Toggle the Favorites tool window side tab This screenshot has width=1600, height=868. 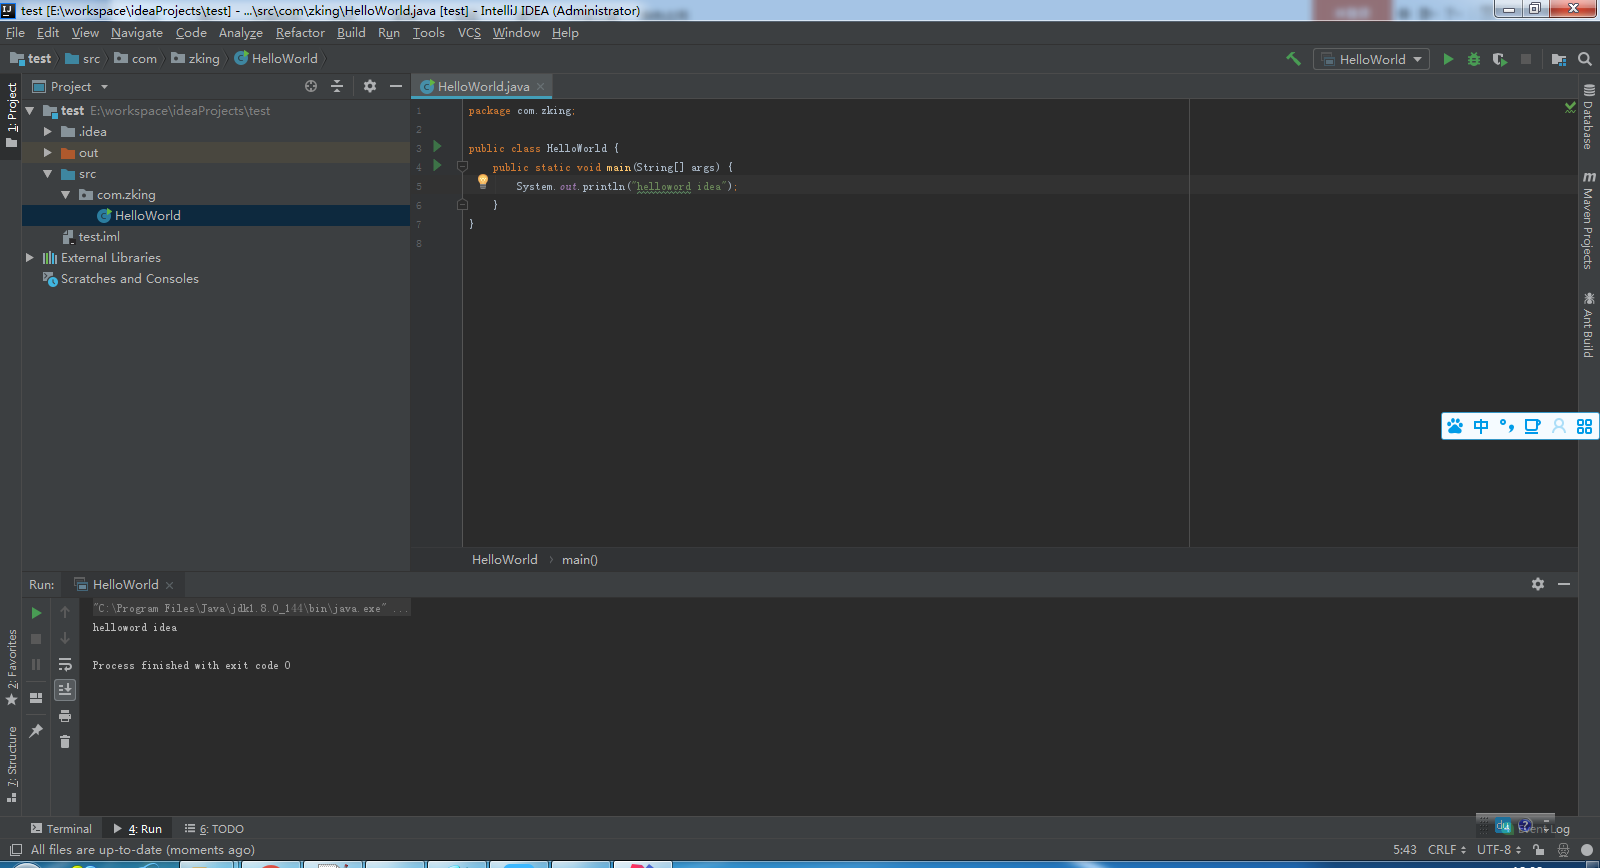12,667
